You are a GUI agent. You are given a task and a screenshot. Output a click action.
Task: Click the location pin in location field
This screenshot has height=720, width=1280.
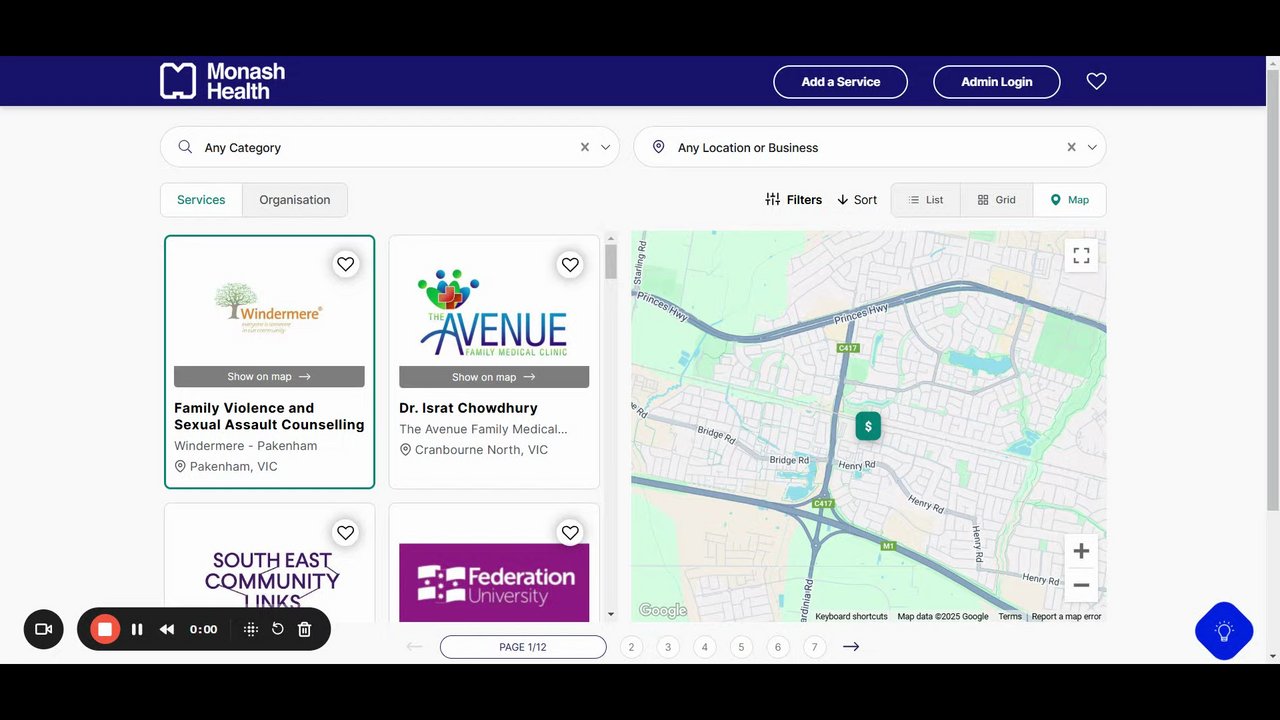click(658, 147)
